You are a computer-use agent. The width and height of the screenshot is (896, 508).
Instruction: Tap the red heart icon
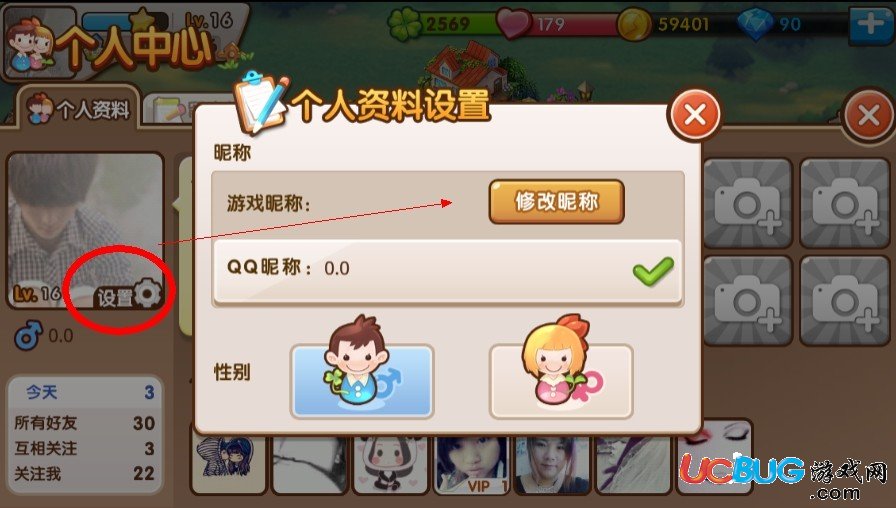pos(513,25)
